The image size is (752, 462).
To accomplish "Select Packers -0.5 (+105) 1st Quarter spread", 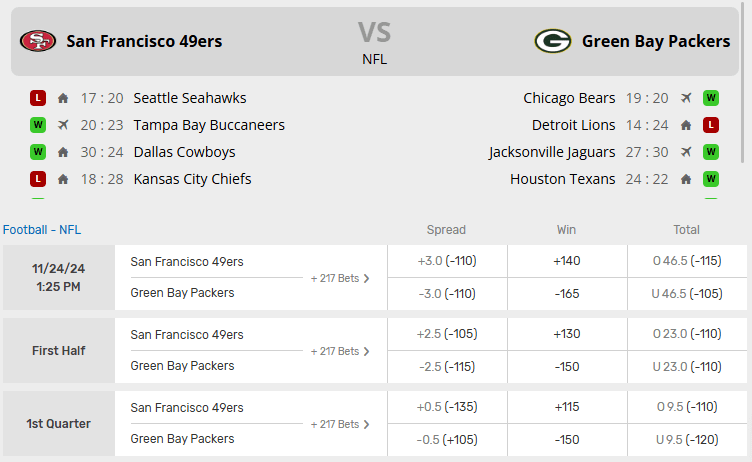I will pyautogui.click(x=446, y=440).
